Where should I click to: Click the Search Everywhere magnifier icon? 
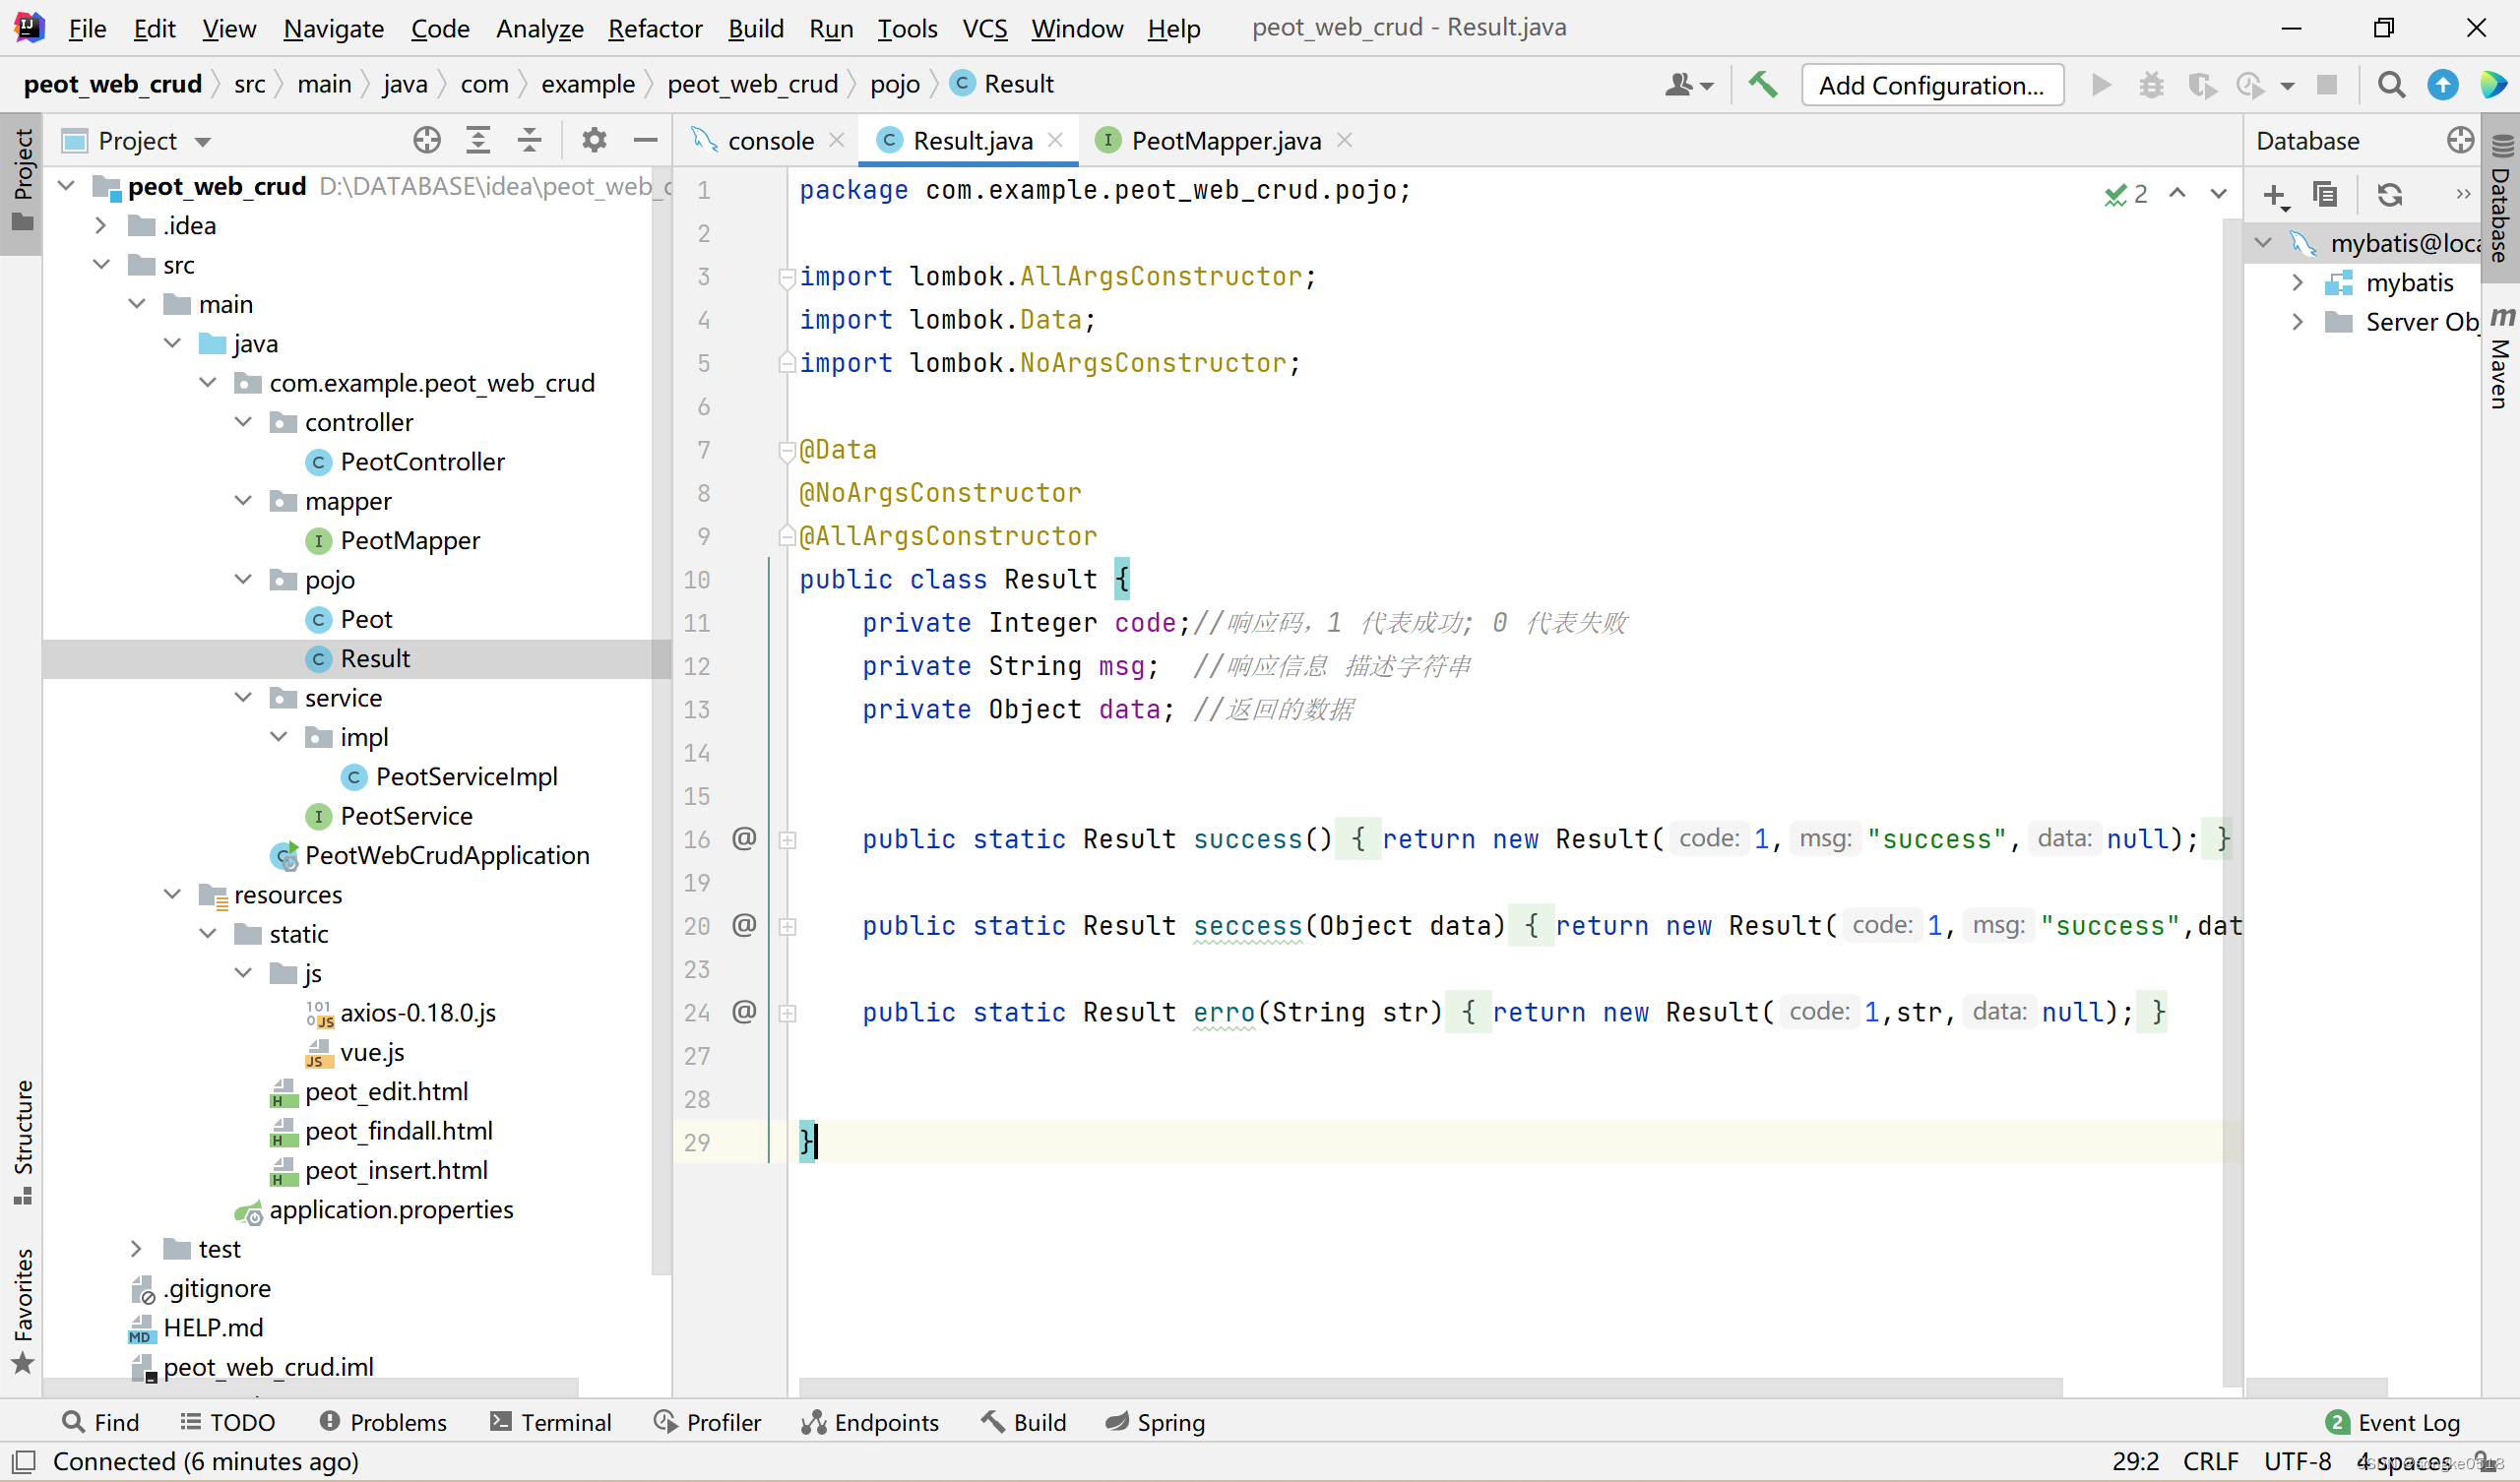point(2391,85)
